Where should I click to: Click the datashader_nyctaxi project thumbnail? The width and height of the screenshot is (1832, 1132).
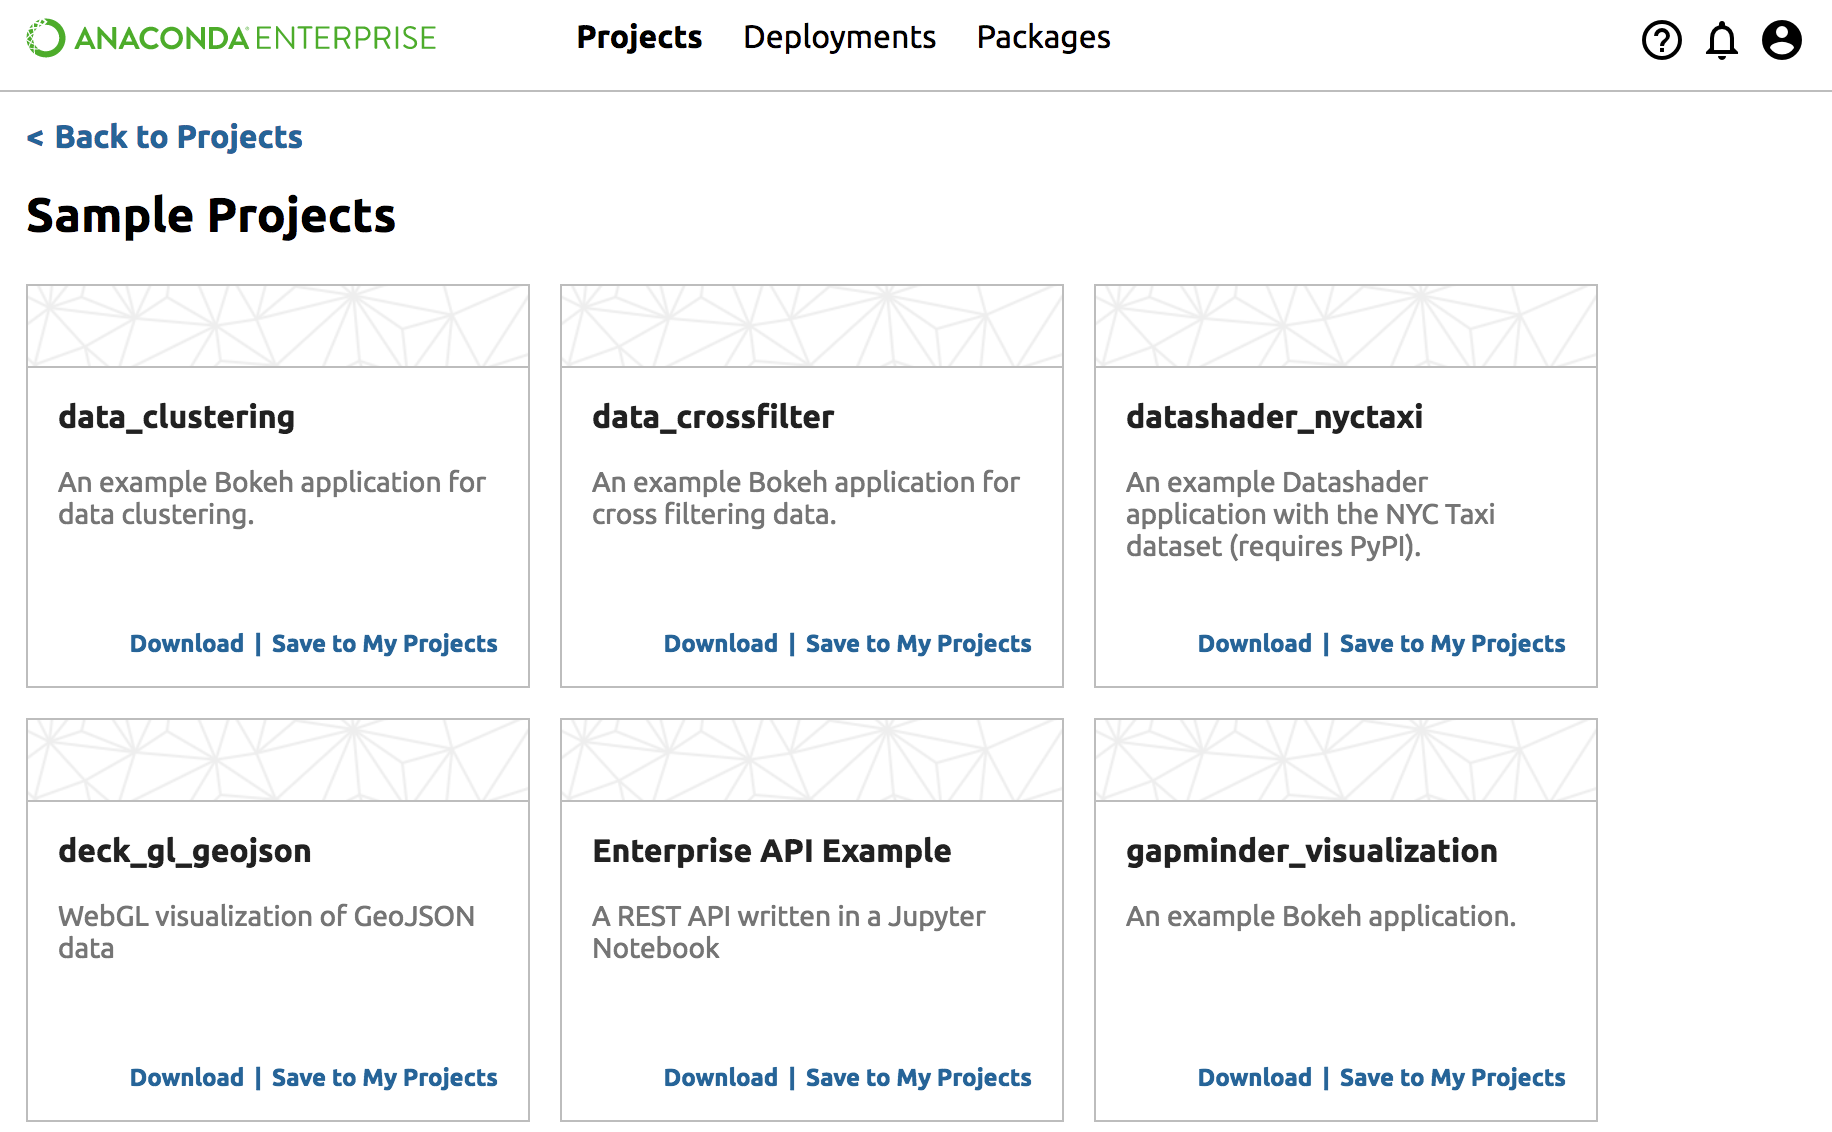click(x=1345, y=325)
